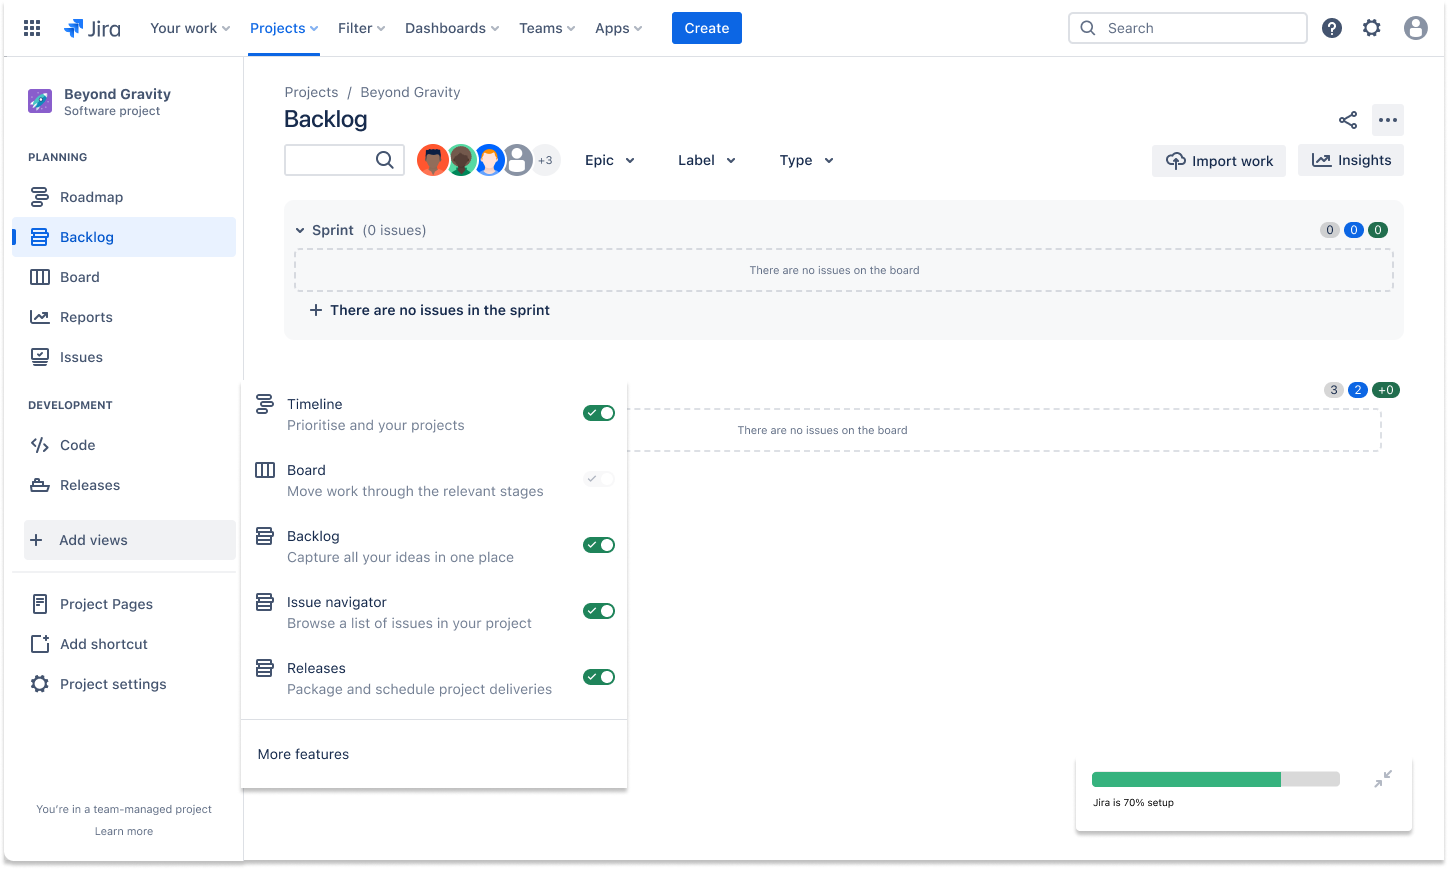Click the Issue navigator icon in popup
1448x873 pixels.
pos(265,602)
